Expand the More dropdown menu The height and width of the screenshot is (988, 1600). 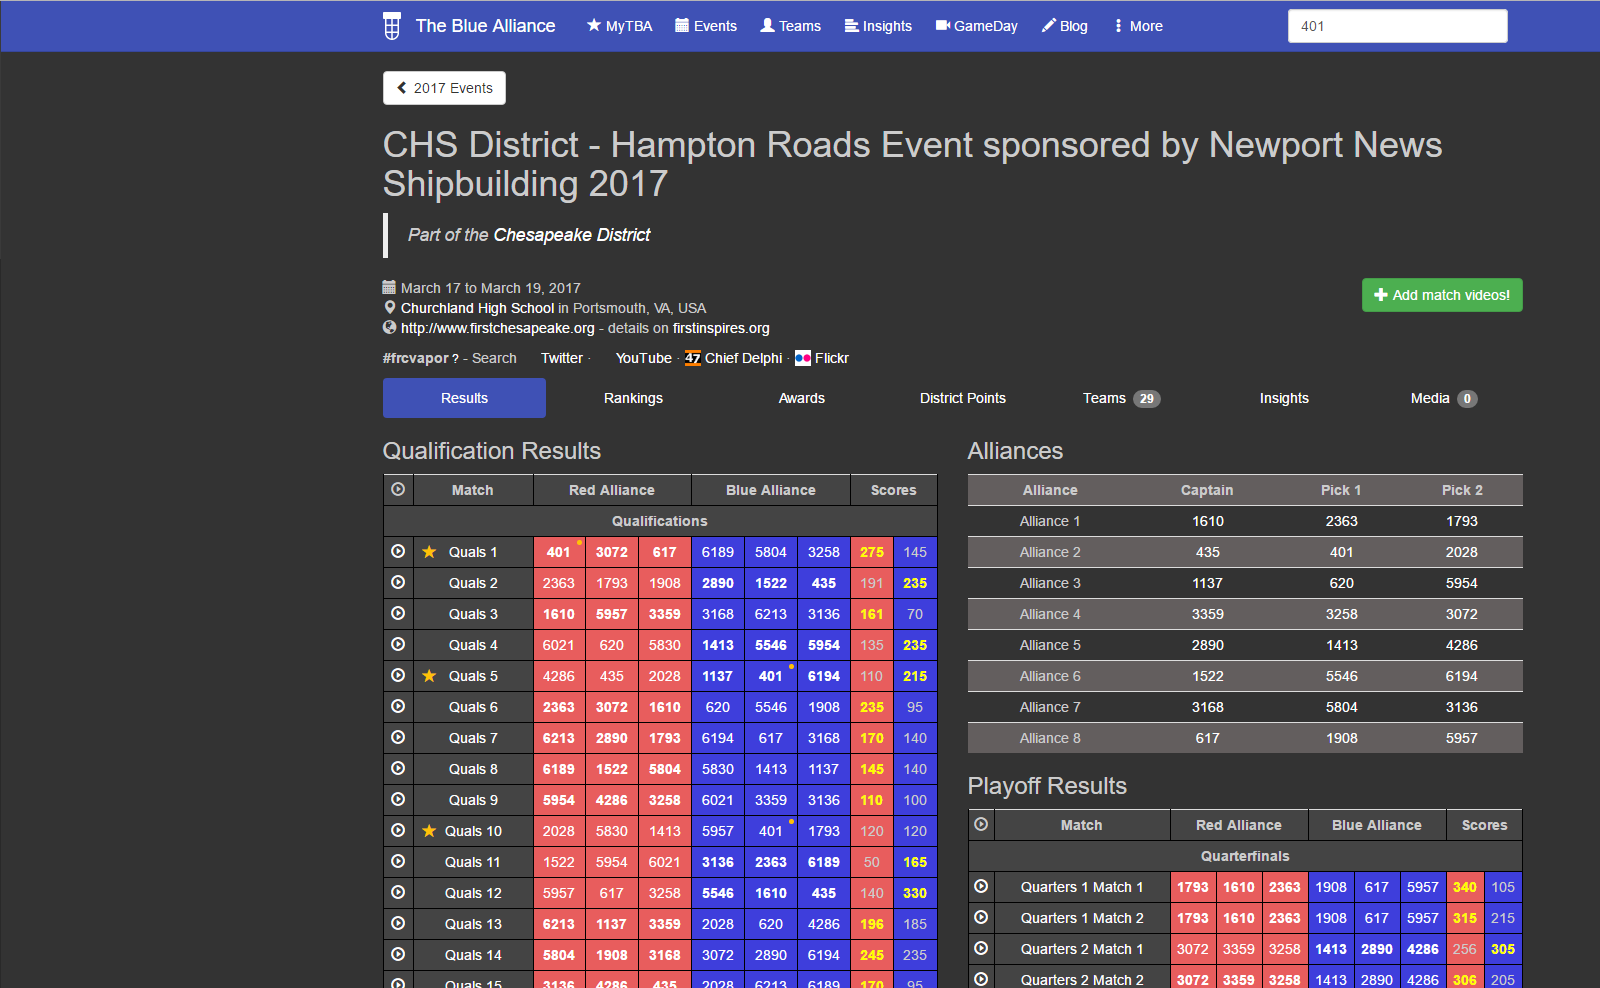pyautogui.click(x=1138, y=26)
